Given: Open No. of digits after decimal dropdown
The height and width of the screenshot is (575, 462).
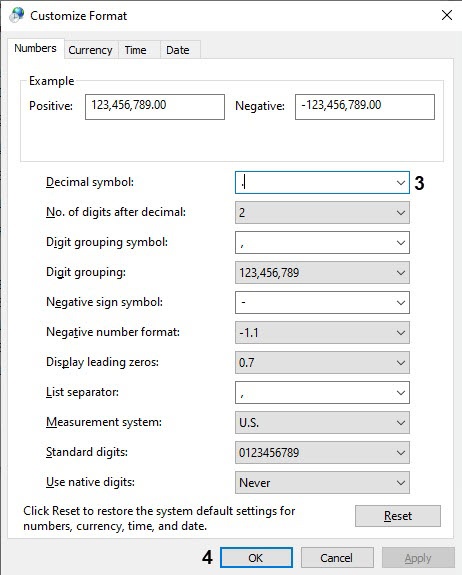Looking at the screenshot, I should point(322,213).
